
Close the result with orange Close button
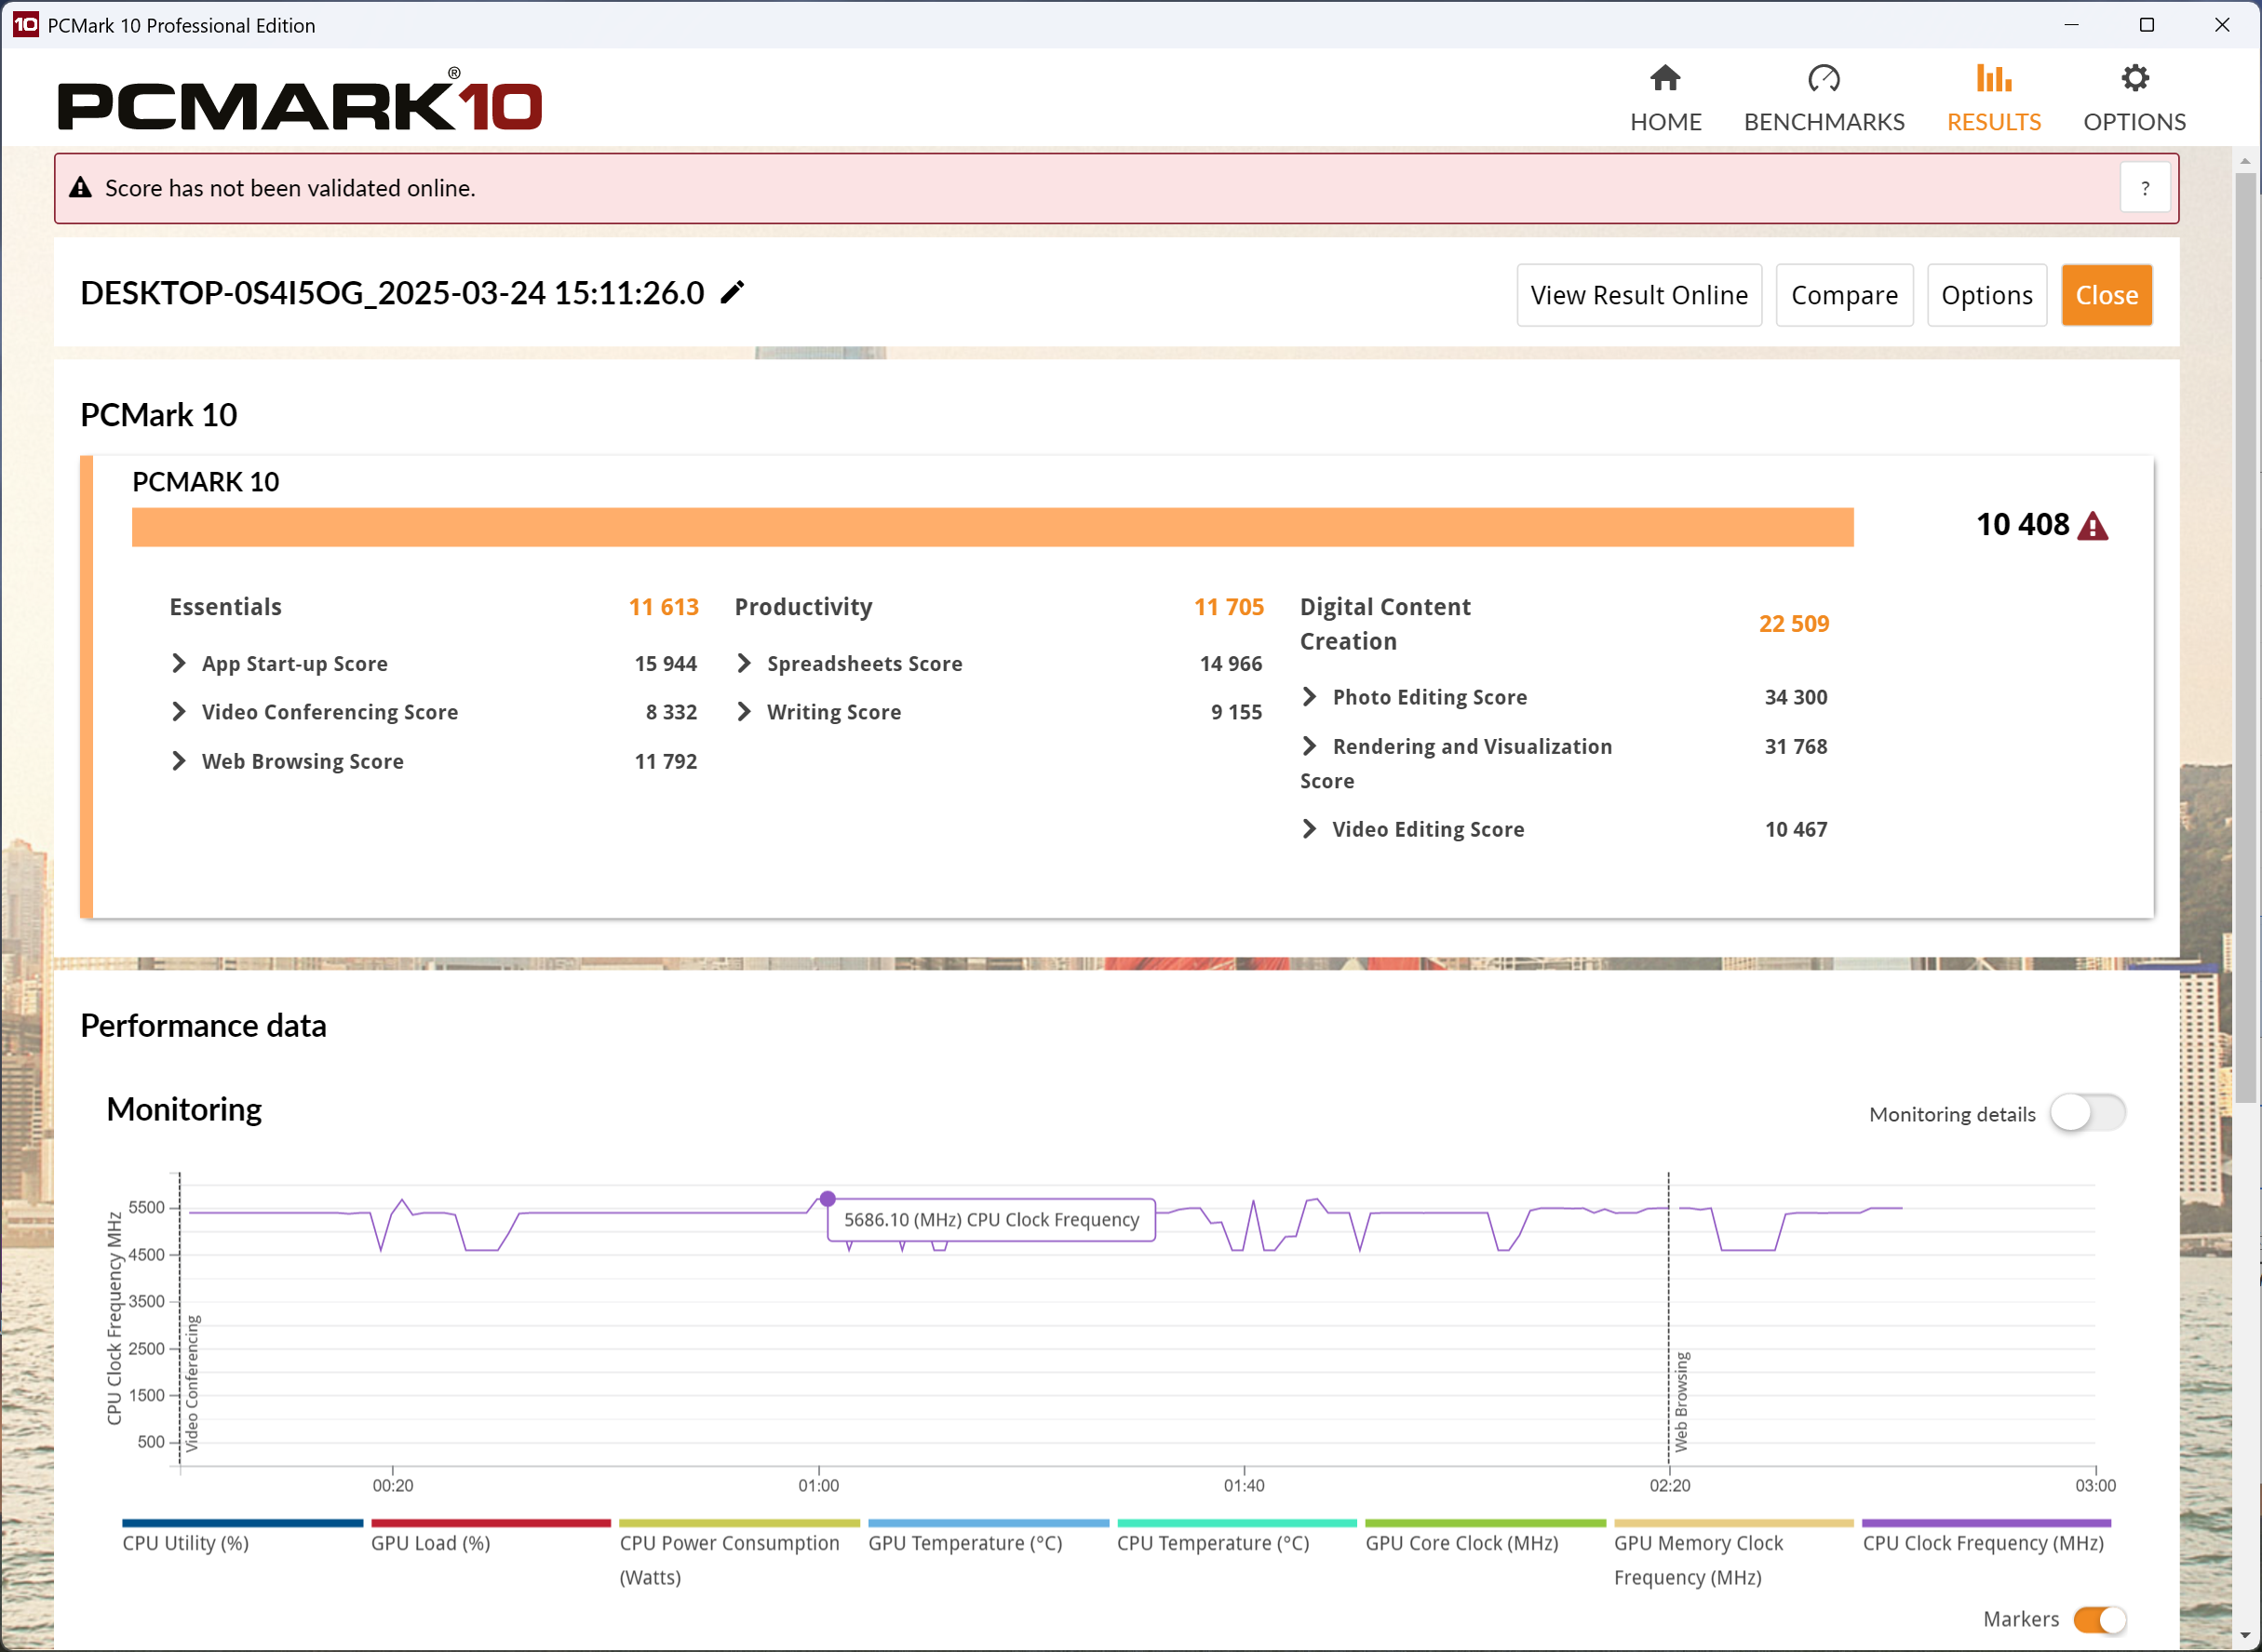[x=2106, y=295]
